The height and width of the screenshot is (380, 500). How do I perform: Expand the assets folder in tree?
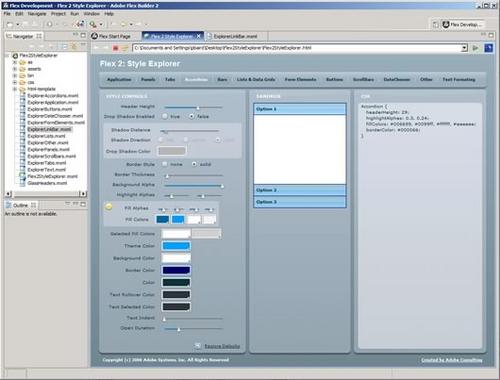(x=15, y=69)
